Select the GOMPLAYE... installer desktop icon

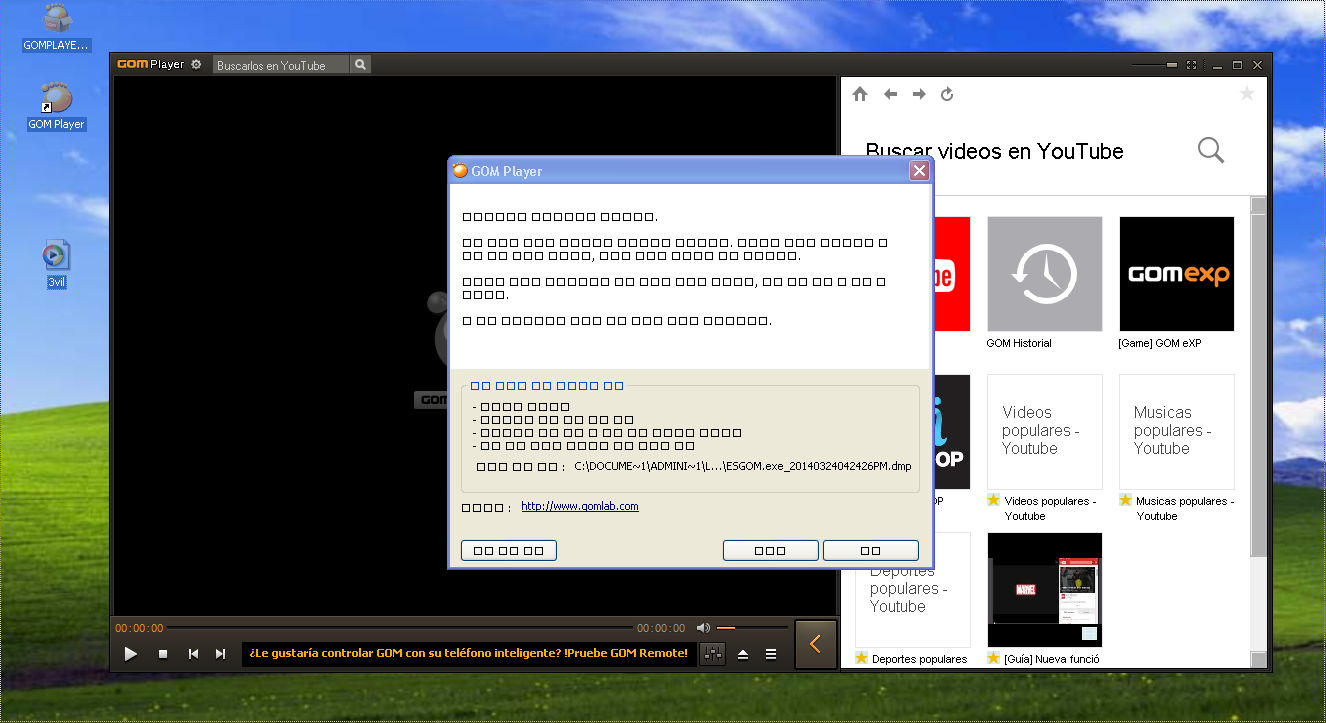coord(57,28)
